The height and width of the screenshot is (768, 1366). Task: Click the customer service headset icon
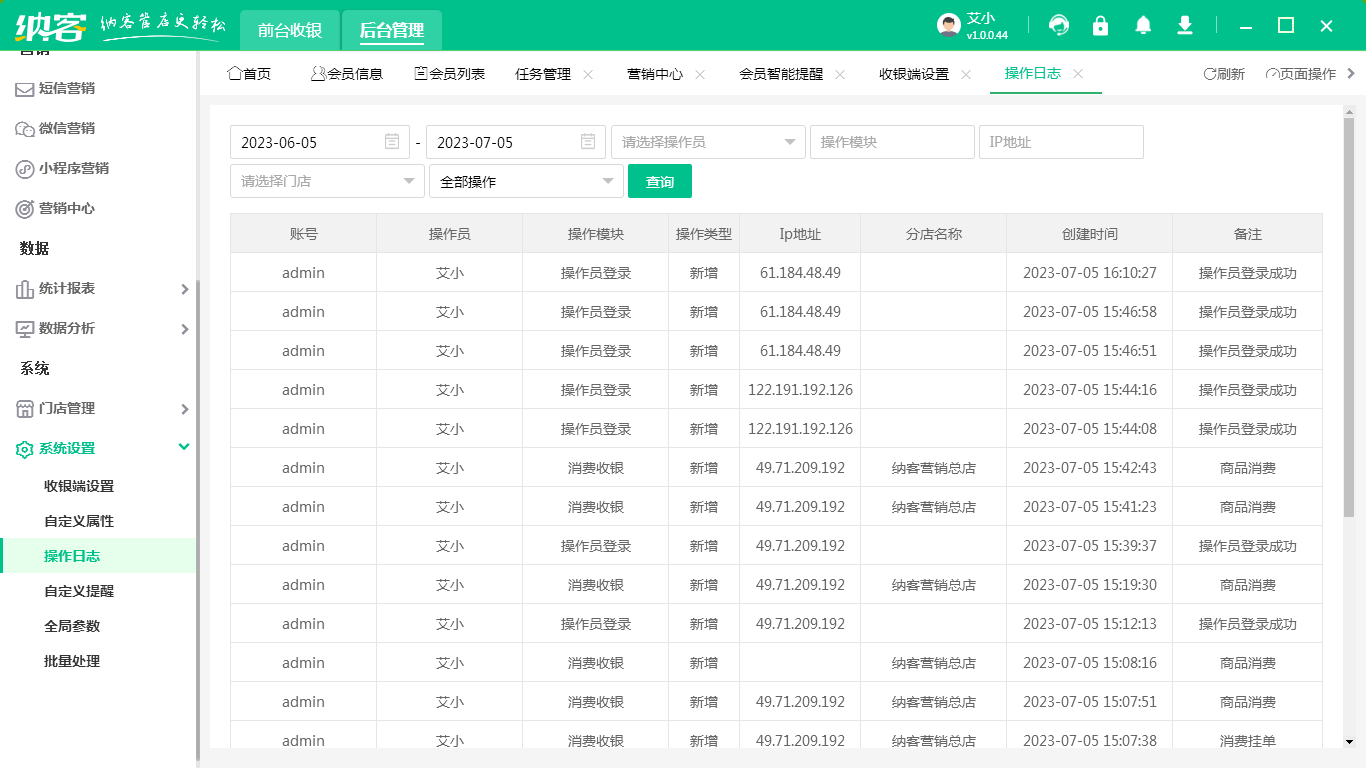tap(1058, 26)
